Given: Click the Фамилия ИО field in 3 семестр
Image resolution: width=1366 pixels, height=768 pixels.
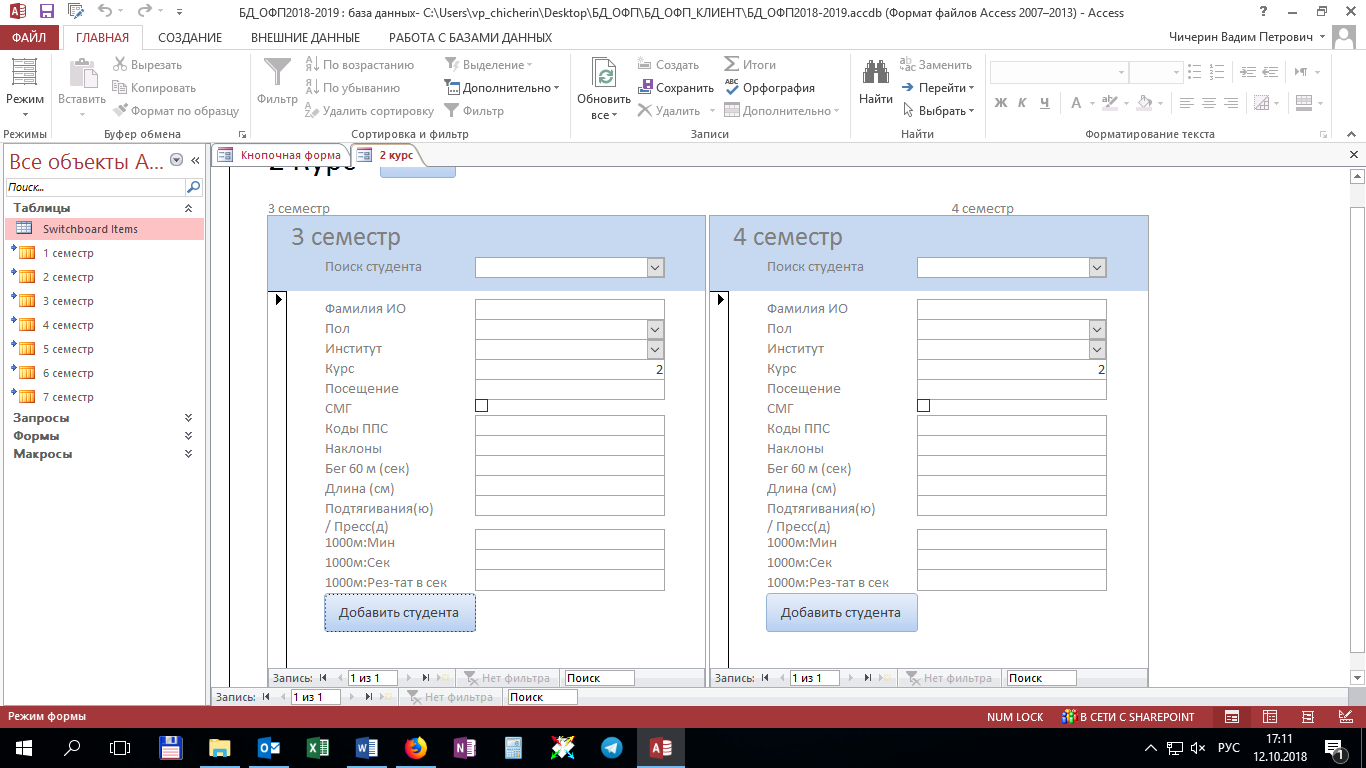Looking at the screenshot, I should (x=569, y=309).
